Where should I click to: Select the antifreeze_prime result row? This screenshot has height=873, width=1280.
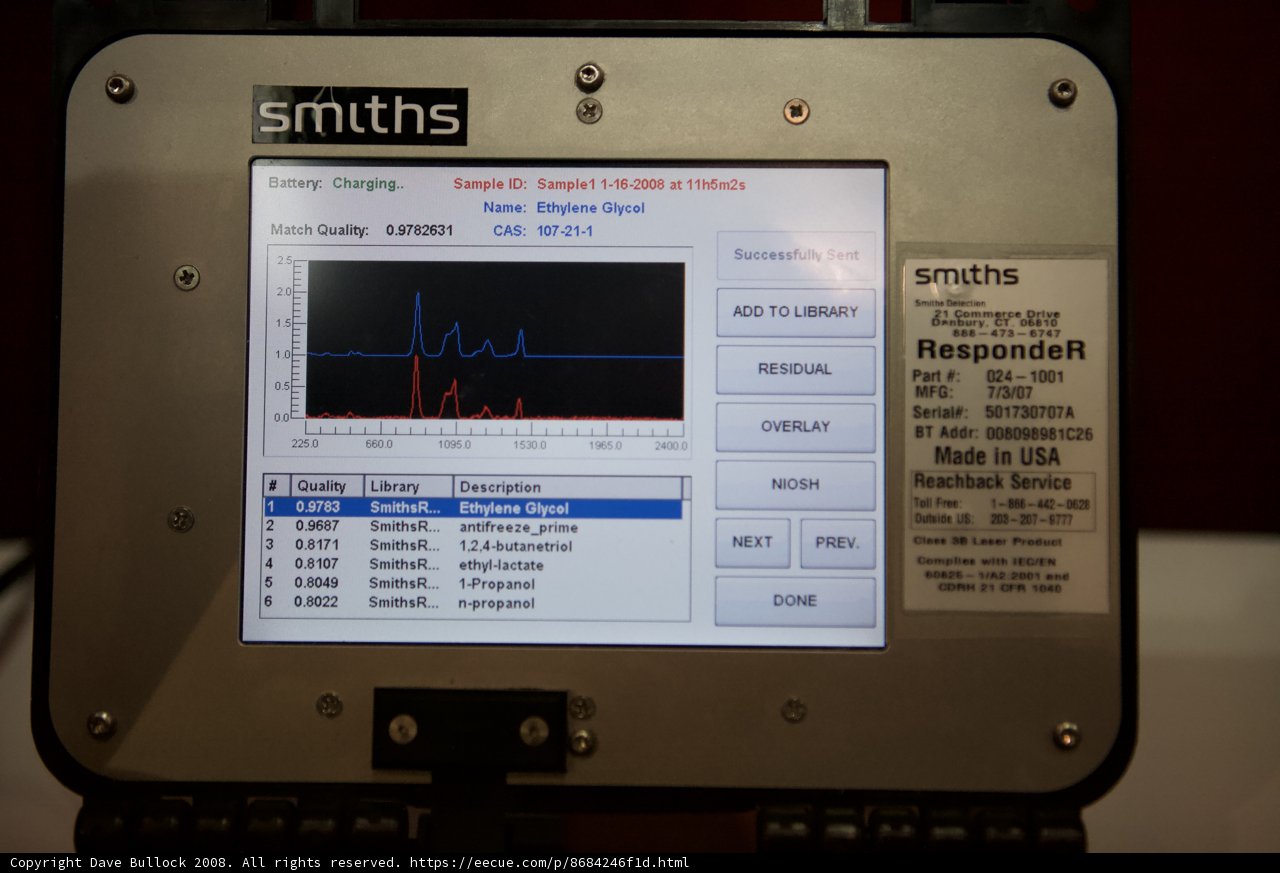(x=473, y=527)
